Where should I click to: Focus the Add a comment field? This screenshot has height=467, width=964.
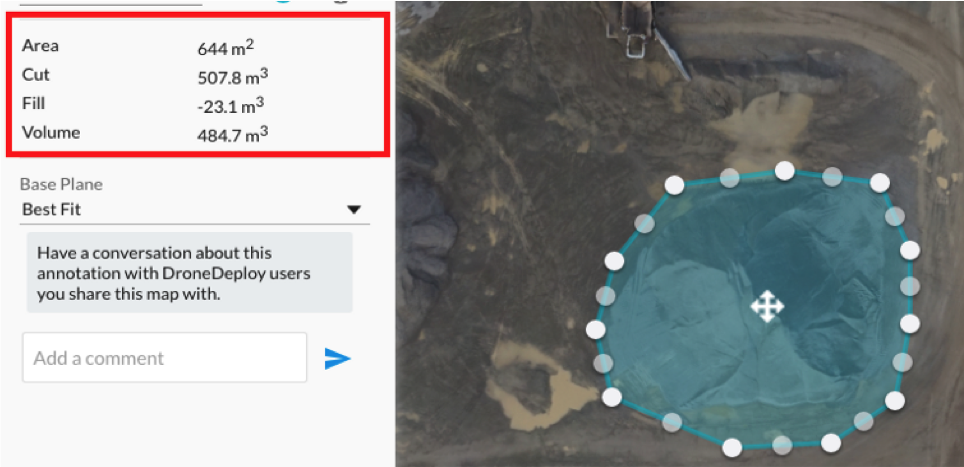pos(165,358)
